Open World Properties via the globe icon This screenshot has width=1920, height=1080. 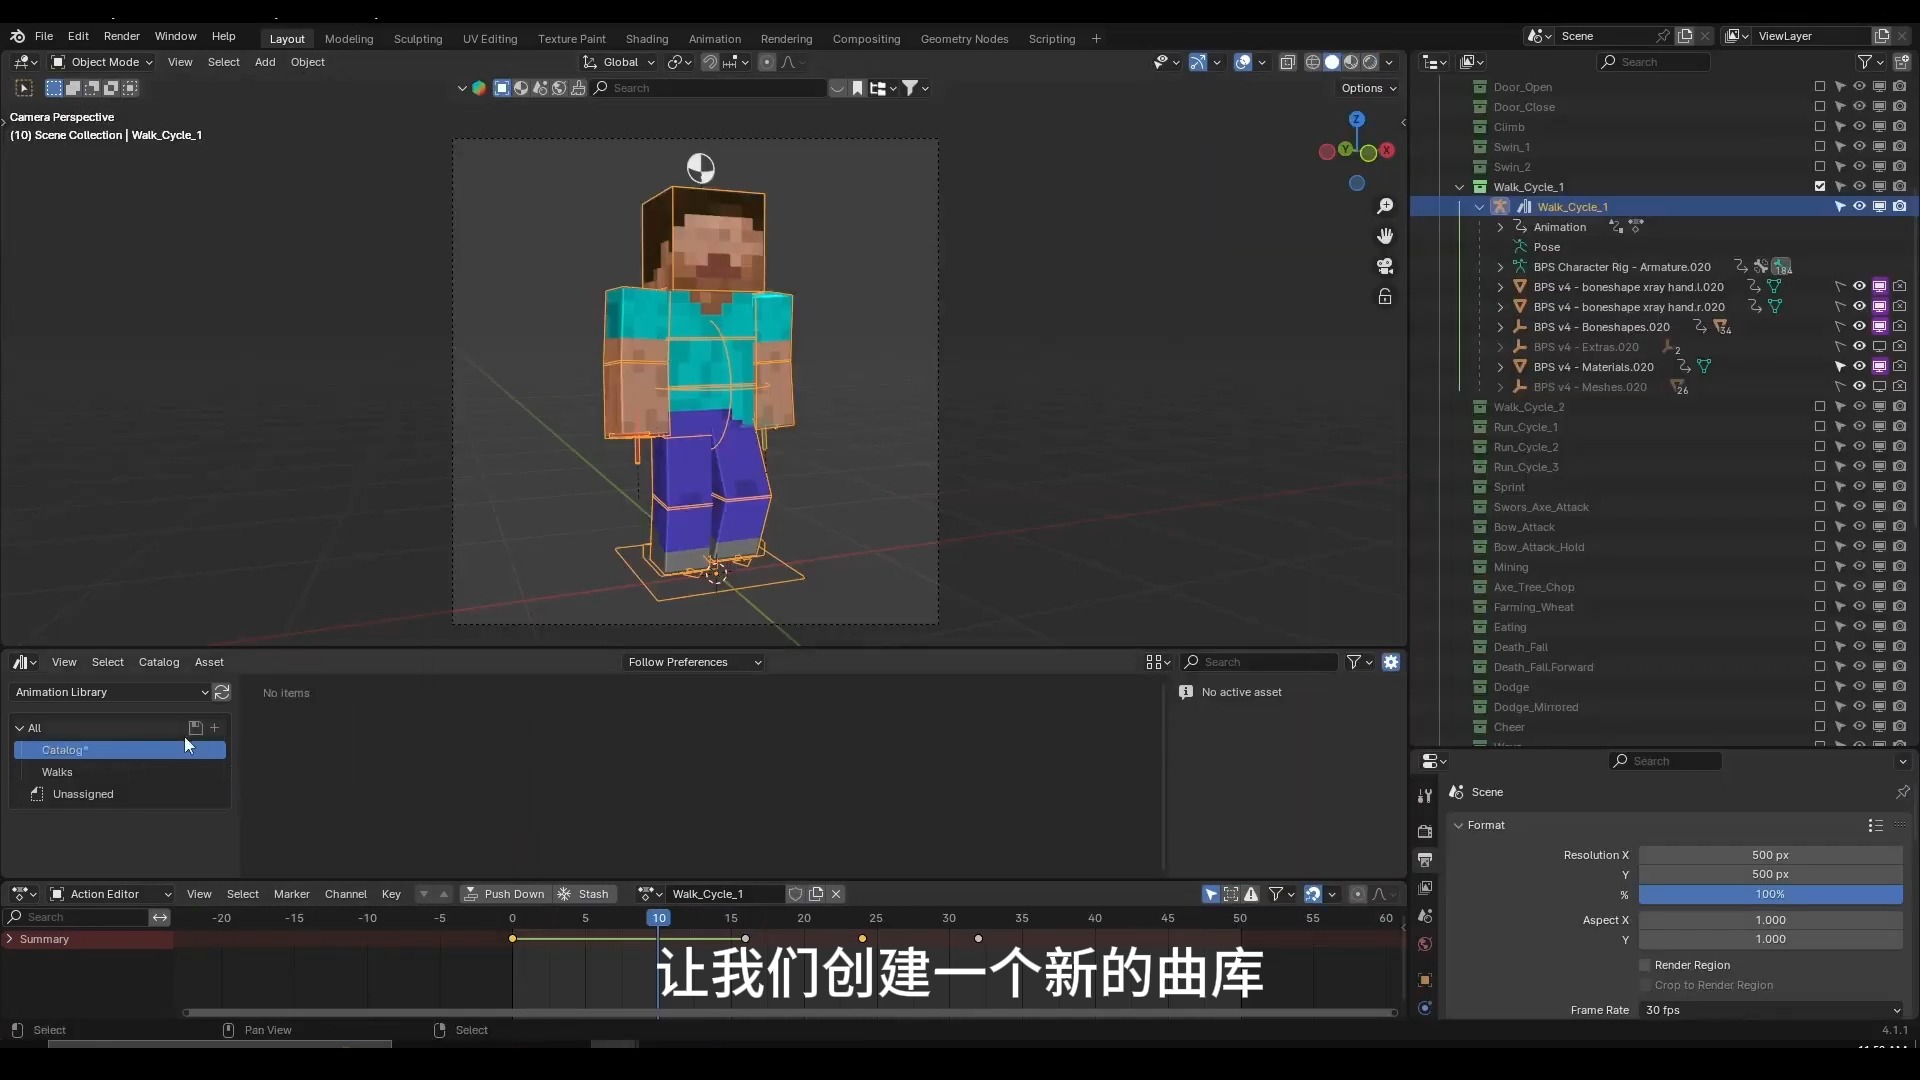click(1424, 943)
